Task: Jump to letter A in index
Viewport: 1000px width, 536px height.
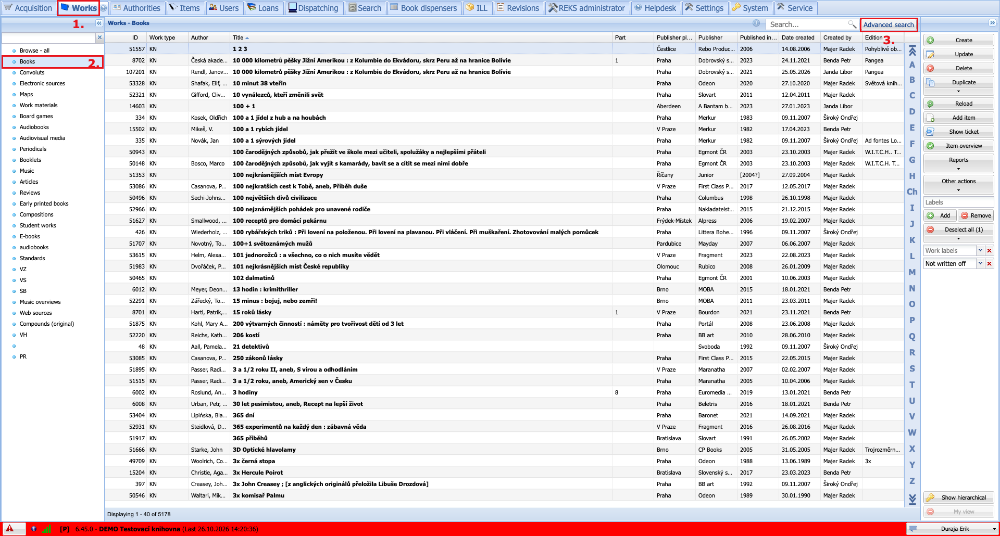Action: (912, 64)
